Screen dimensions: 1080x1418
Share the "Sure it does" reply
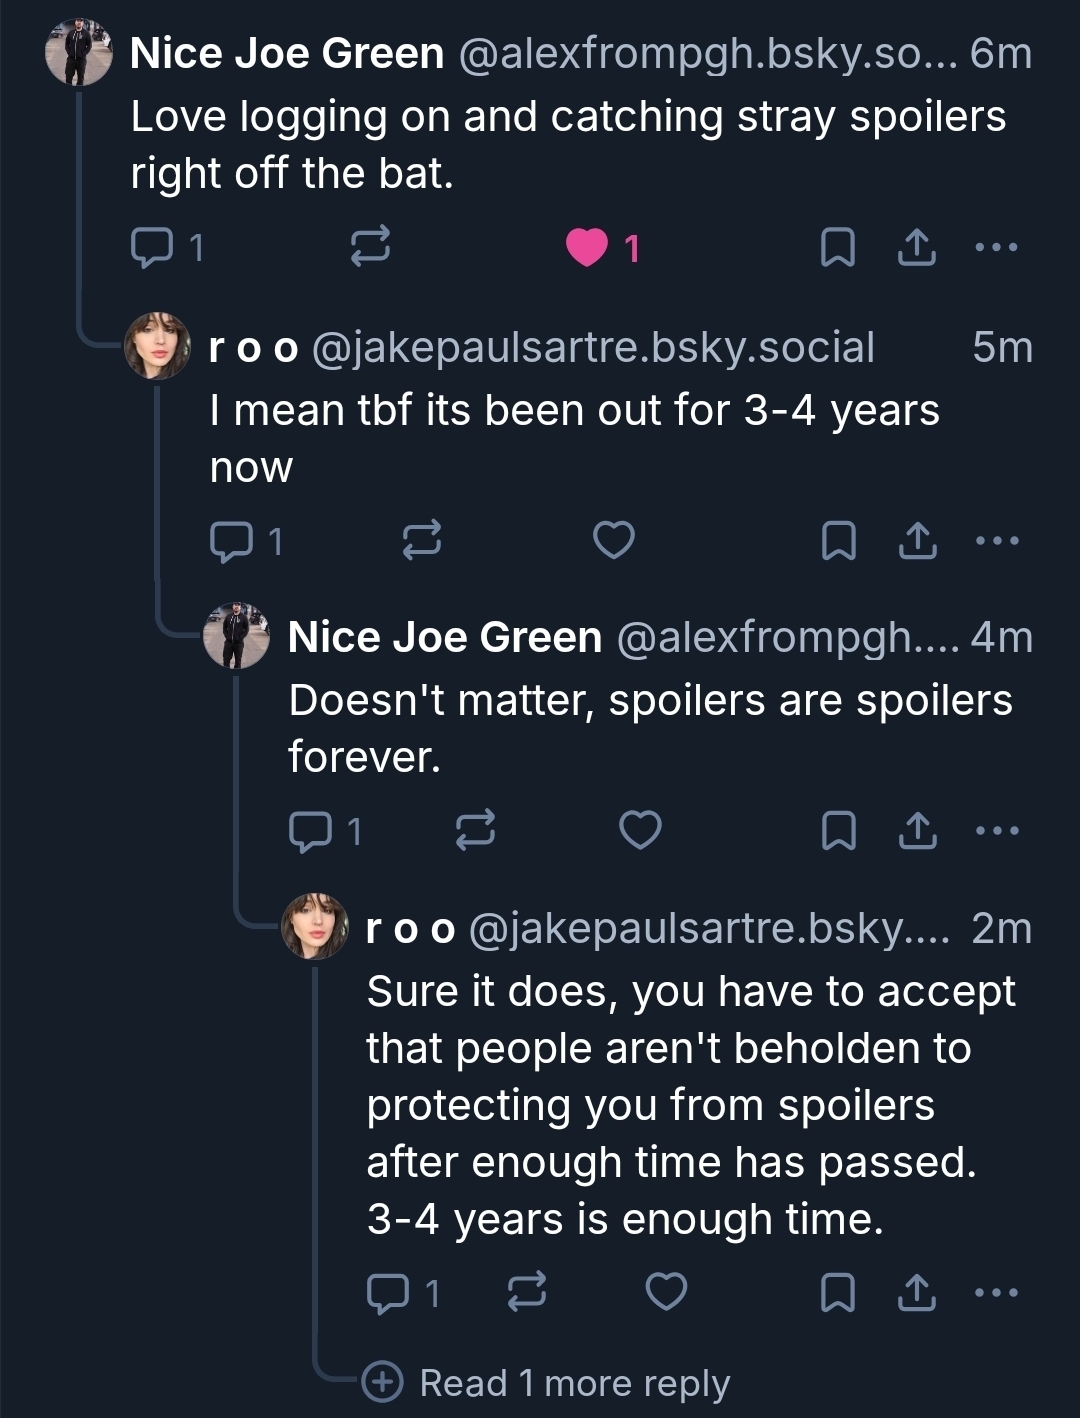(916, 1293)
